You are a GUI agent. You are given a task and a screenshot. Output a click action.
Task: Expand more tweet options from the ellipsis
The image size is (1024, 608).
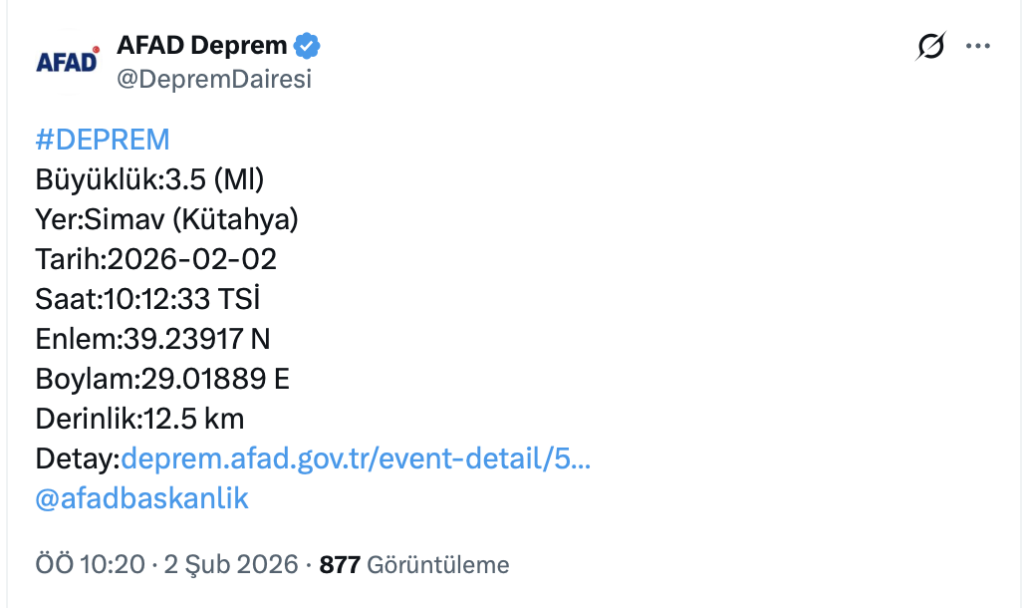pyautogui.click(x=977, y=45)
